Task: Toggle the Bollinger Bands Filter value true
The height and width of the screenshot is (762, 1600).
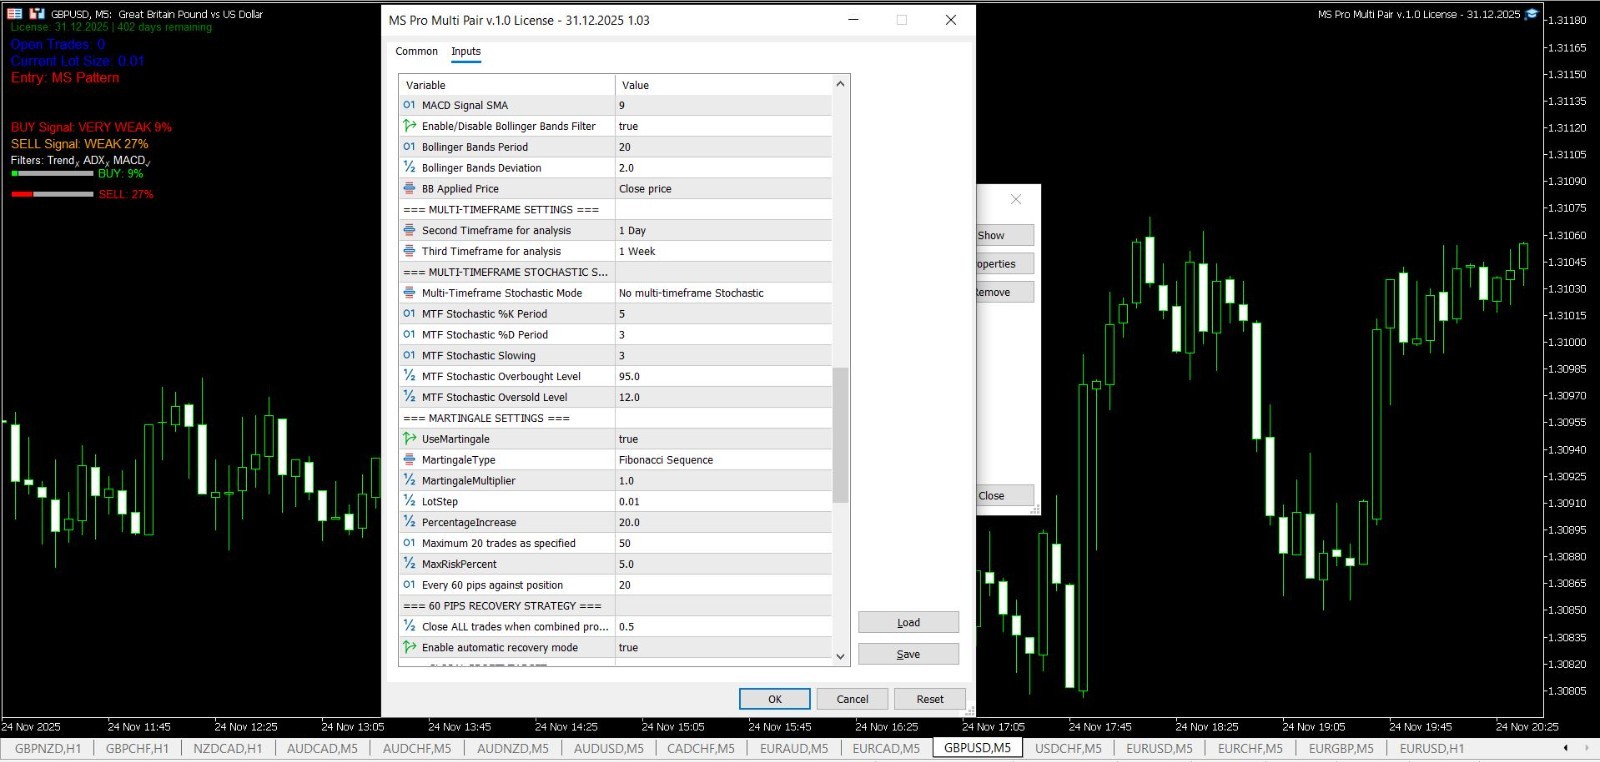Action: (x=723, y=126)
